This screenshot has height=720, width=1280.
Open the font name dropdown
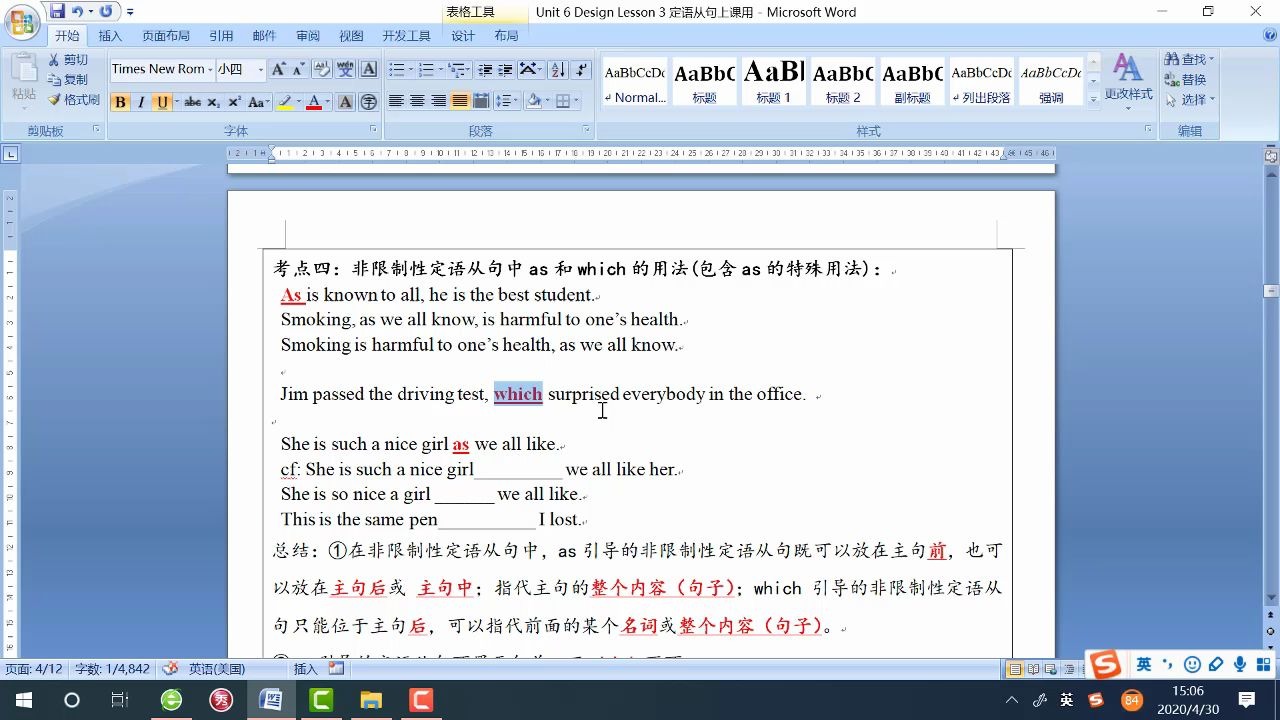coord(210,69)
